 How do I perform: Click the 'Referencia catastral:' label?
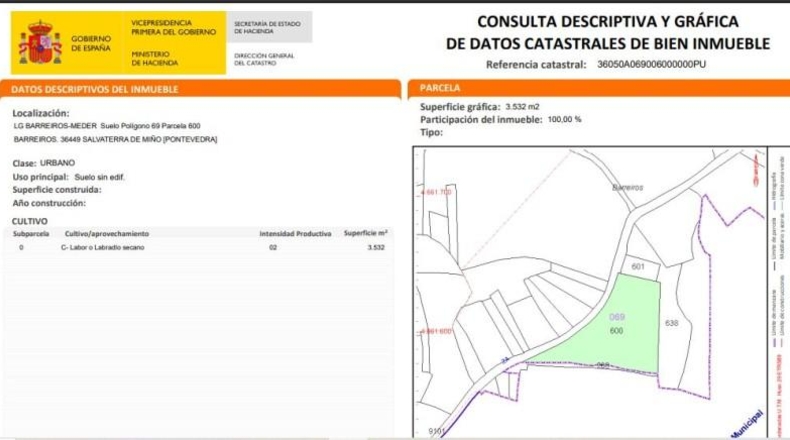tap(536, 65)
